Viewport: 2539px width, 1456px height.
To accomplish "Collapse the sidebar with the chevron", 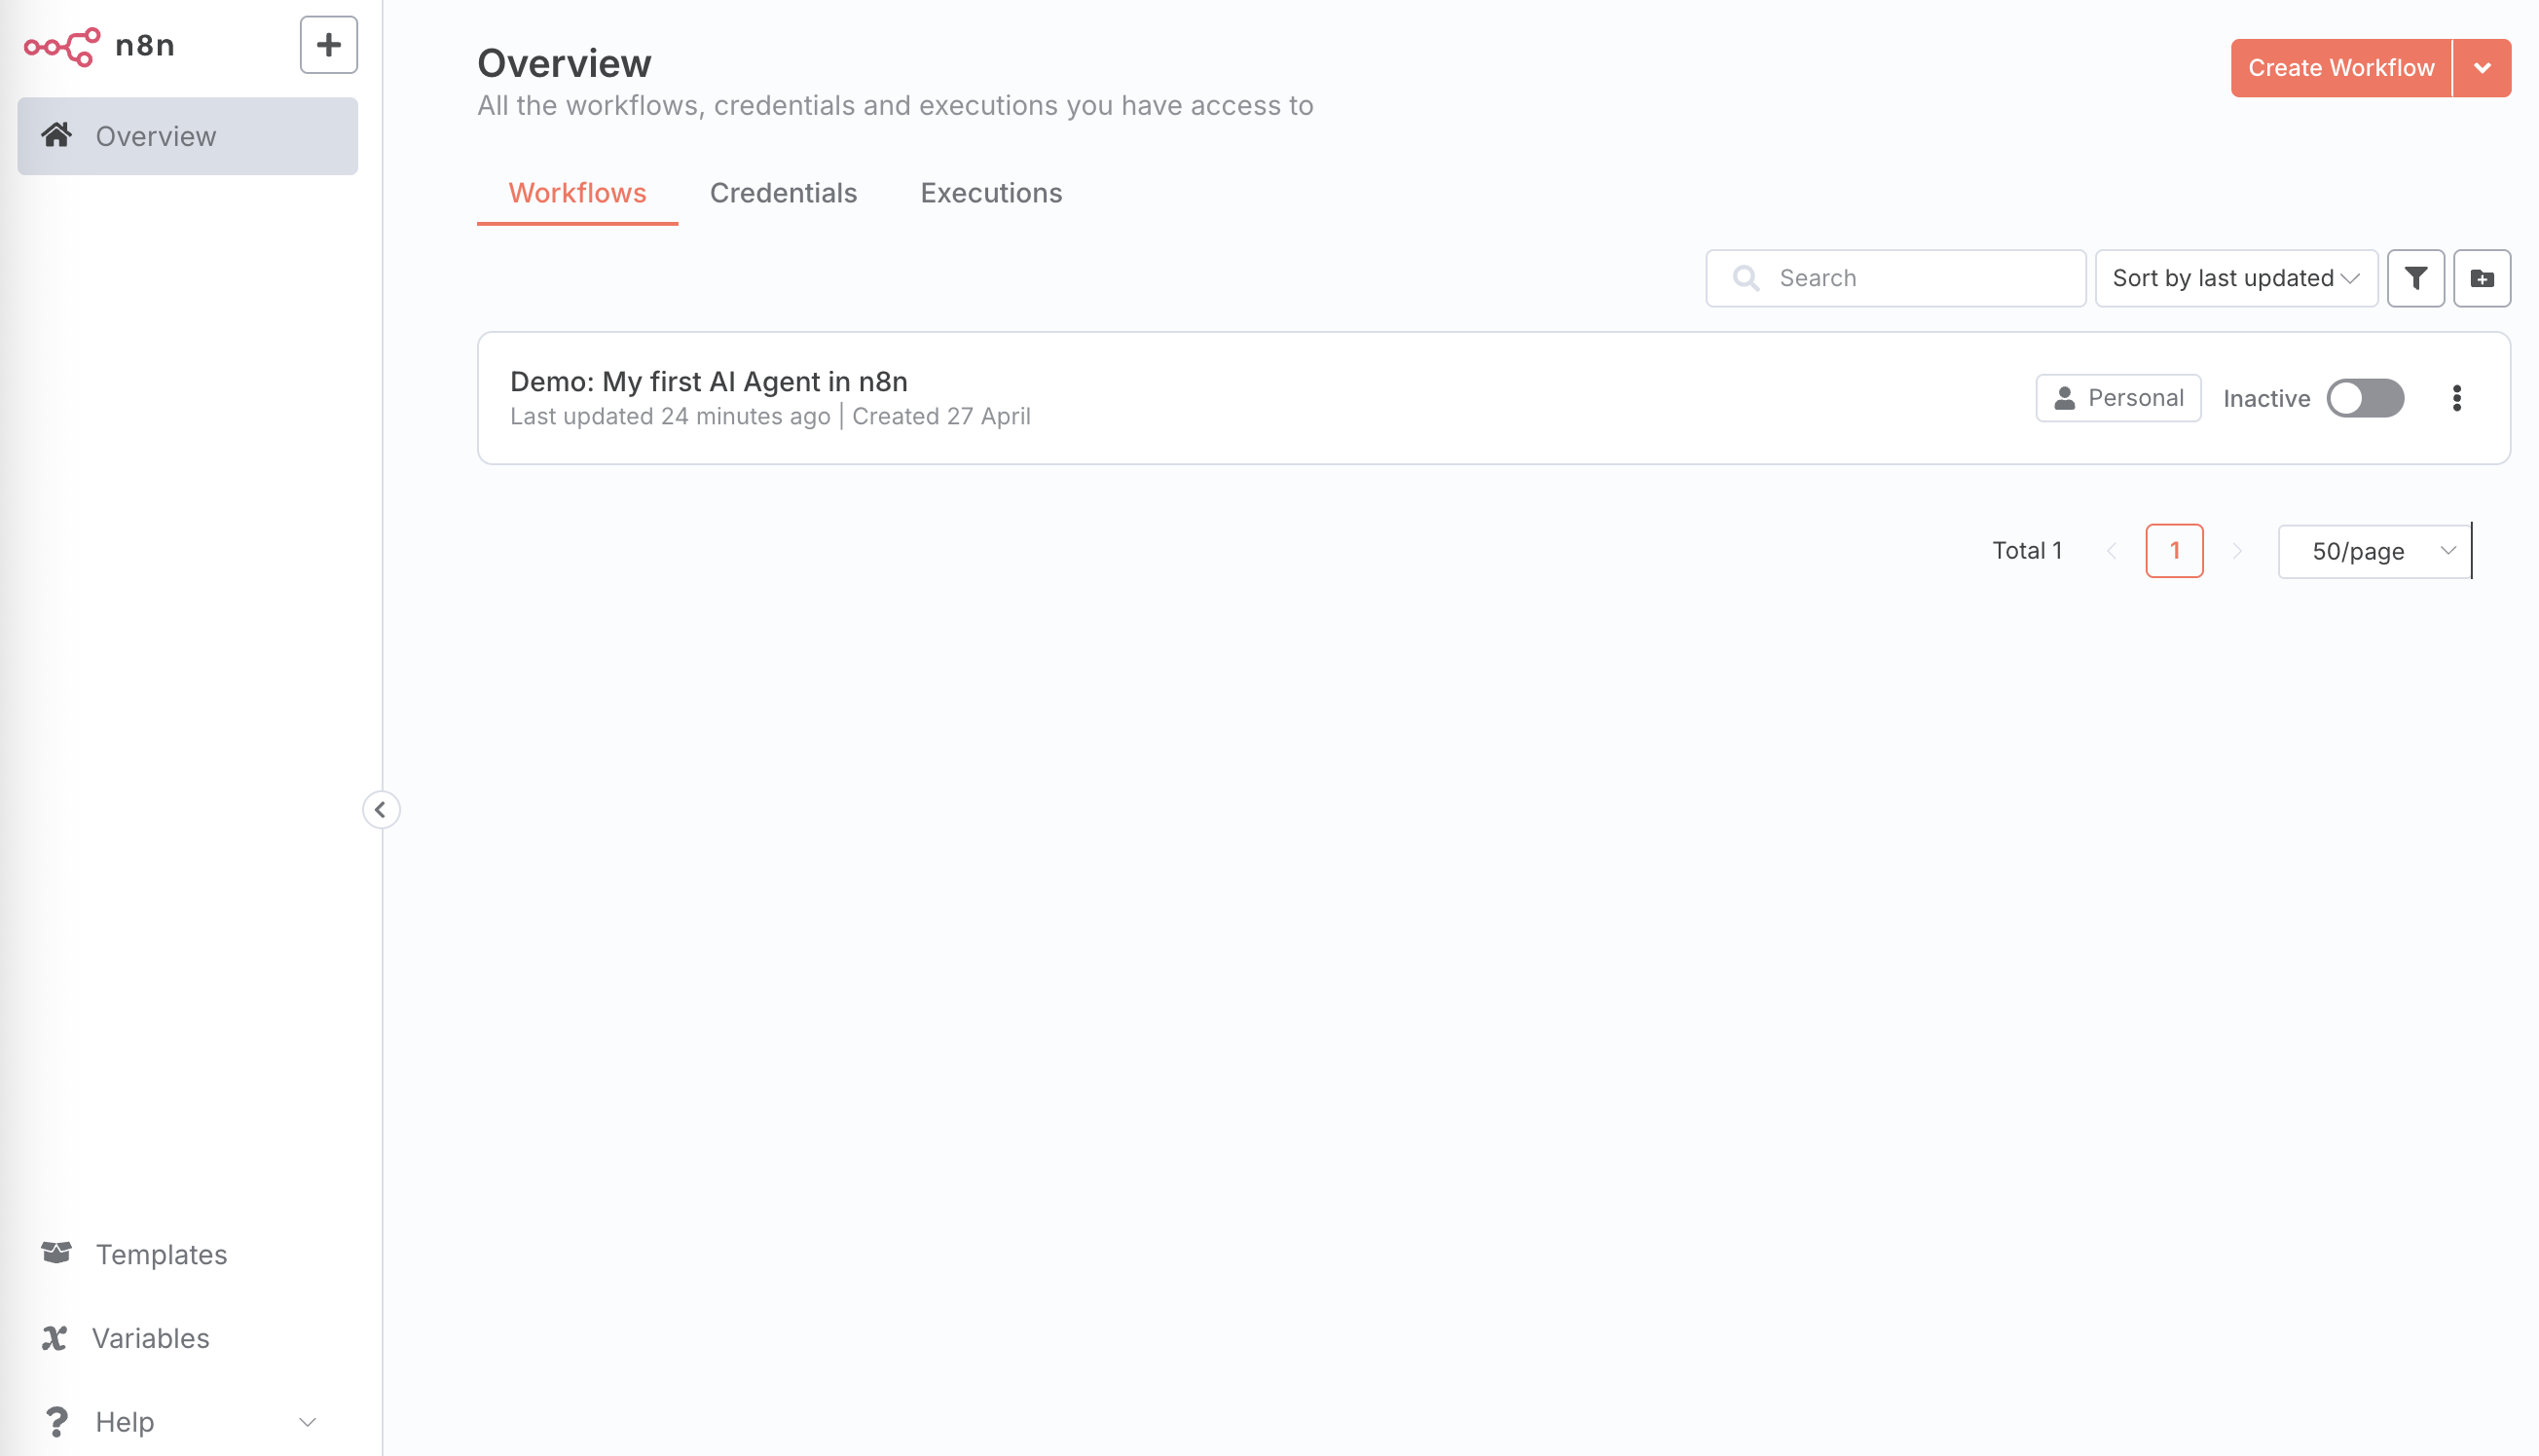I will tap(380, 809).
